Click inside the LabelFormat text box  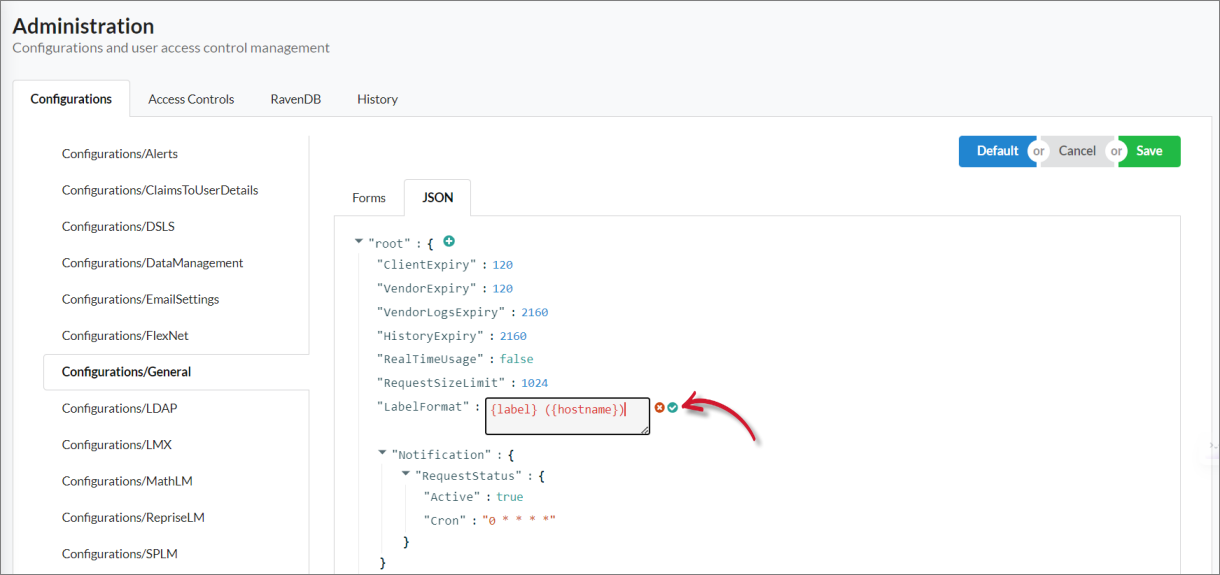pyautogui.click(x=567, y=415)
